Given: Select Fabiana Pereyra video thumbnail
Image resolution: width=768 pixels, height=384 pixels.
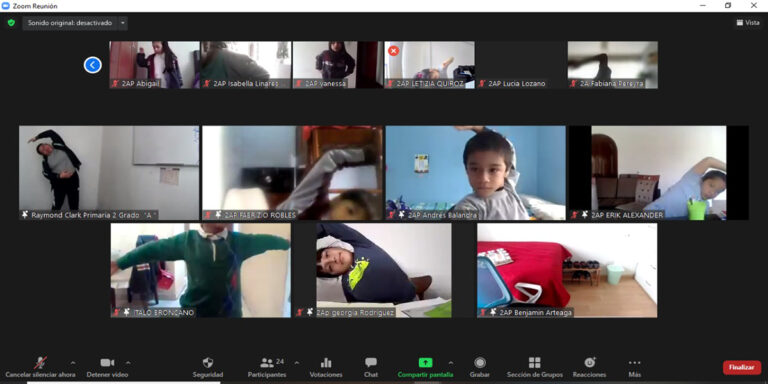Looking at the screenshot, I should point(613,65).
